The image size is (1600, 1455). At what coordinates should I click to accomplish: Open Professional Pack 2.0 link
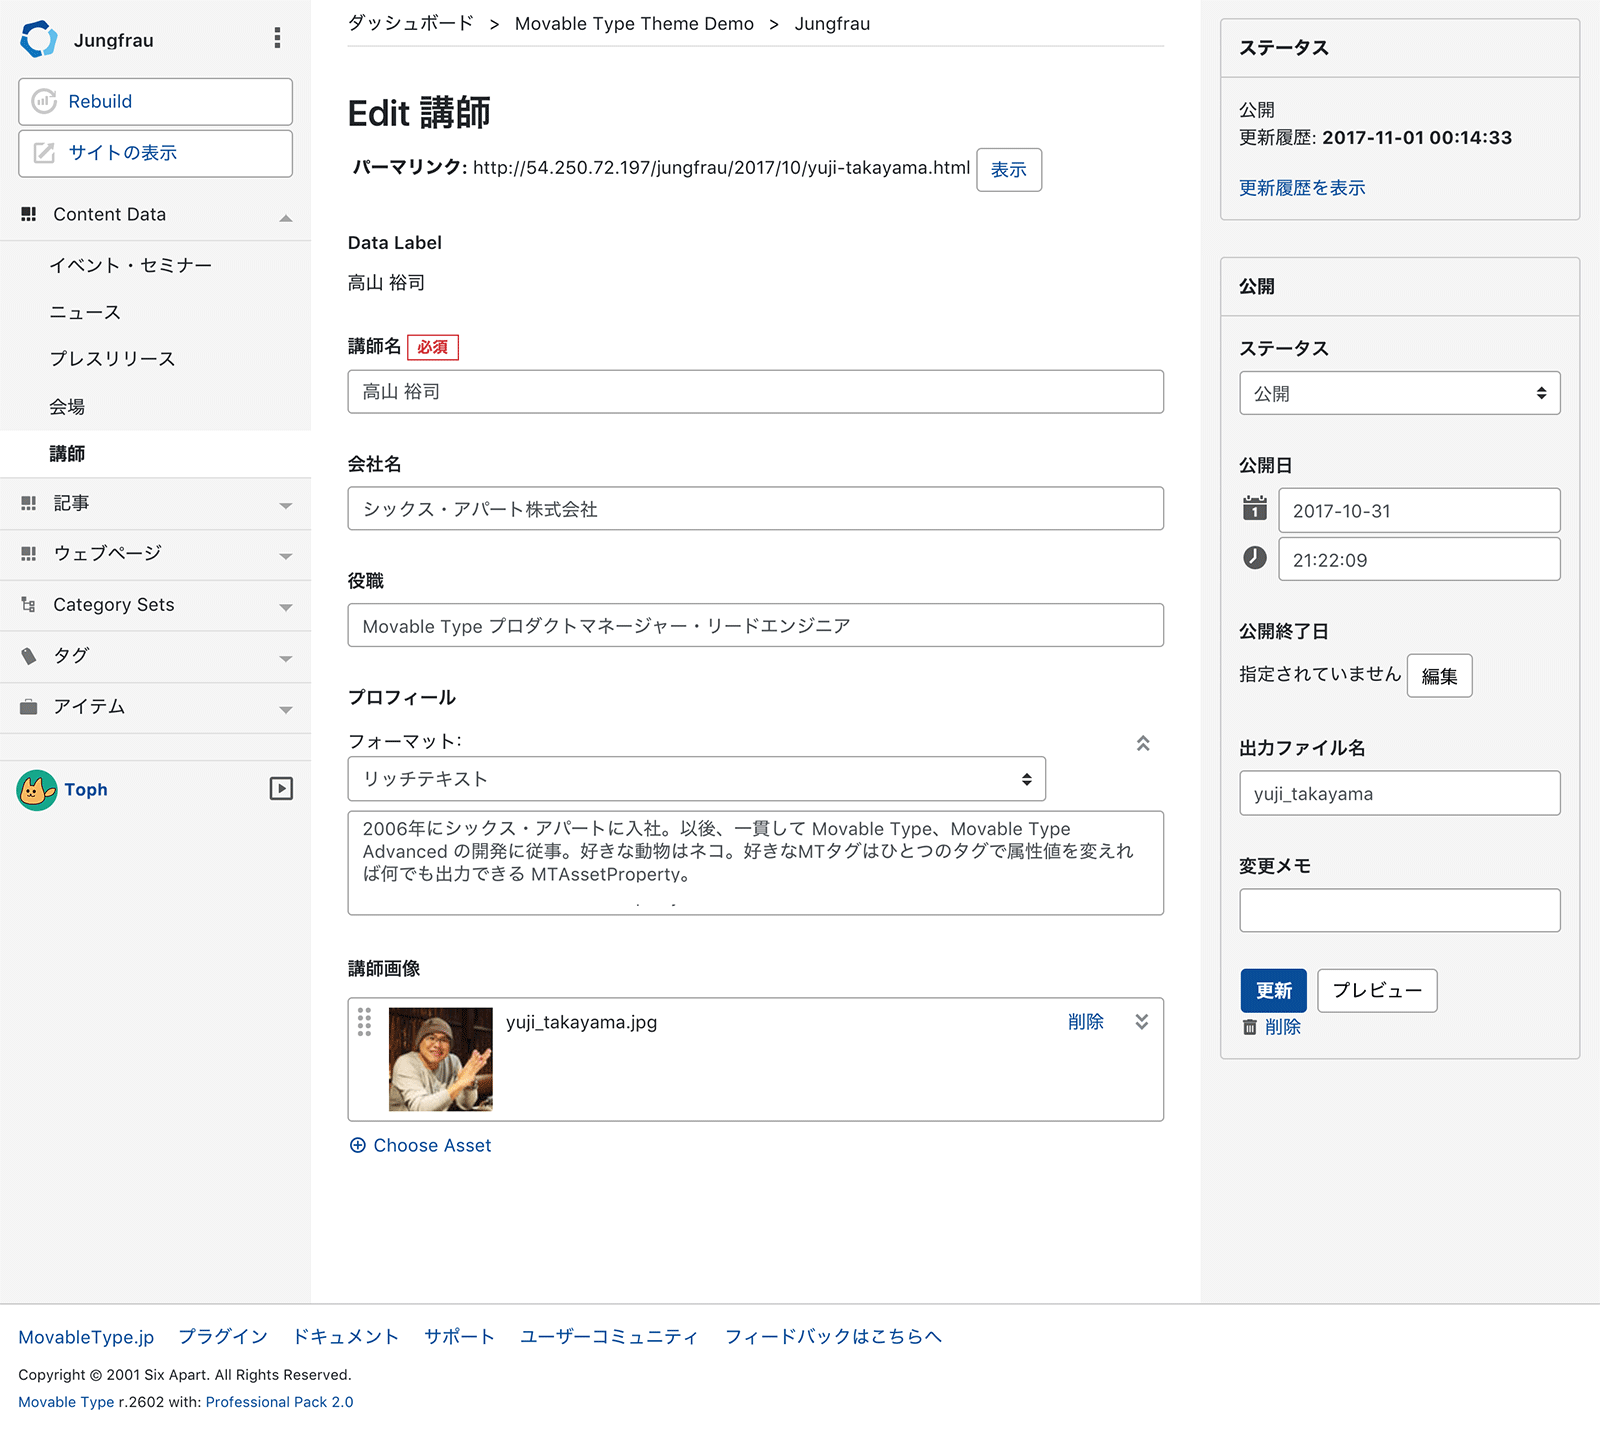pos(279,1402)
